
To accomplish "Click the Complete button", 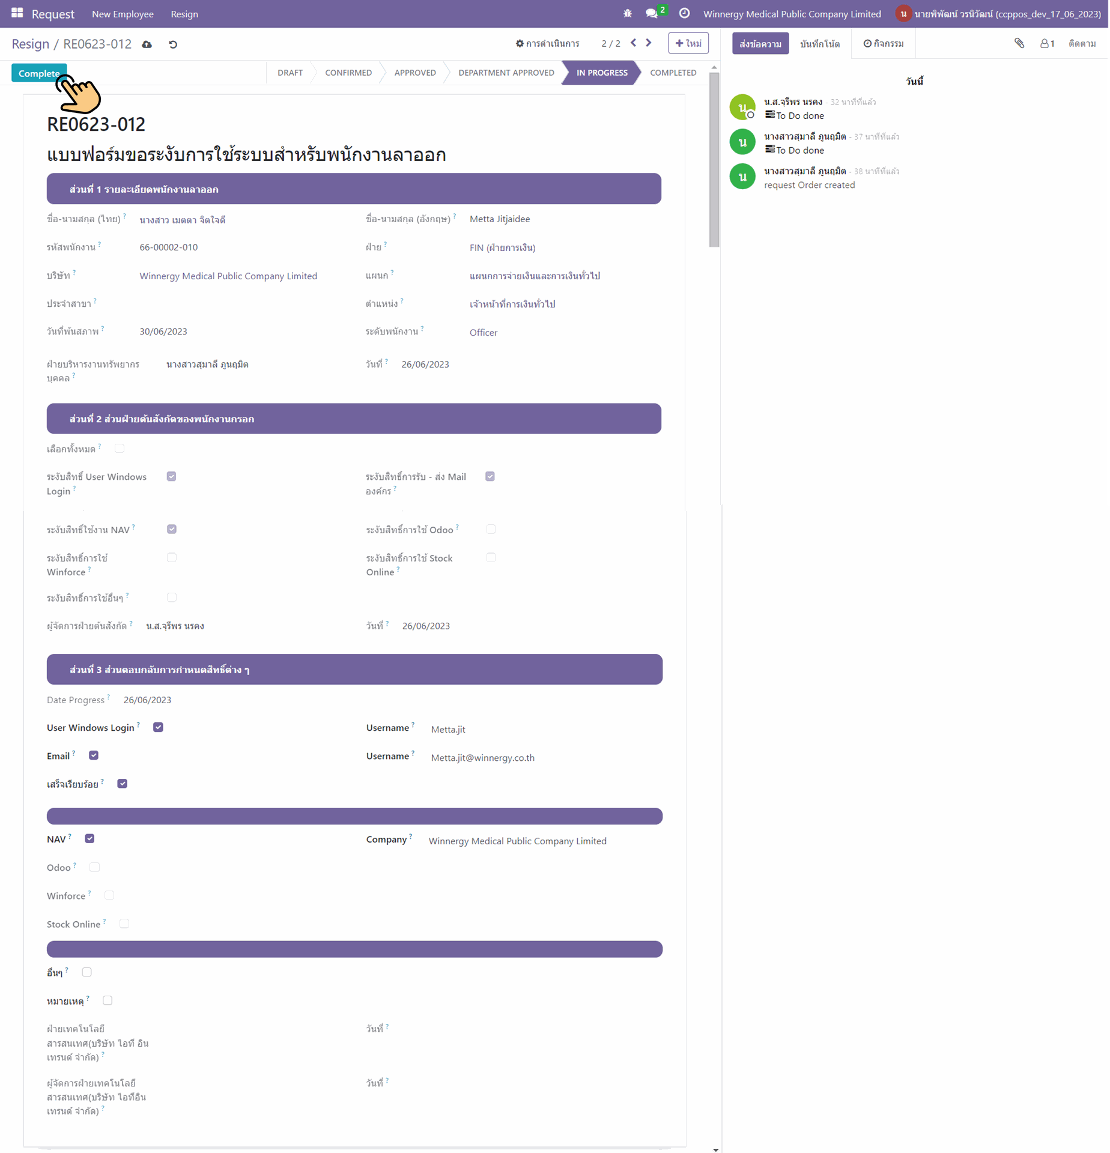I will (x=39, y=73).
